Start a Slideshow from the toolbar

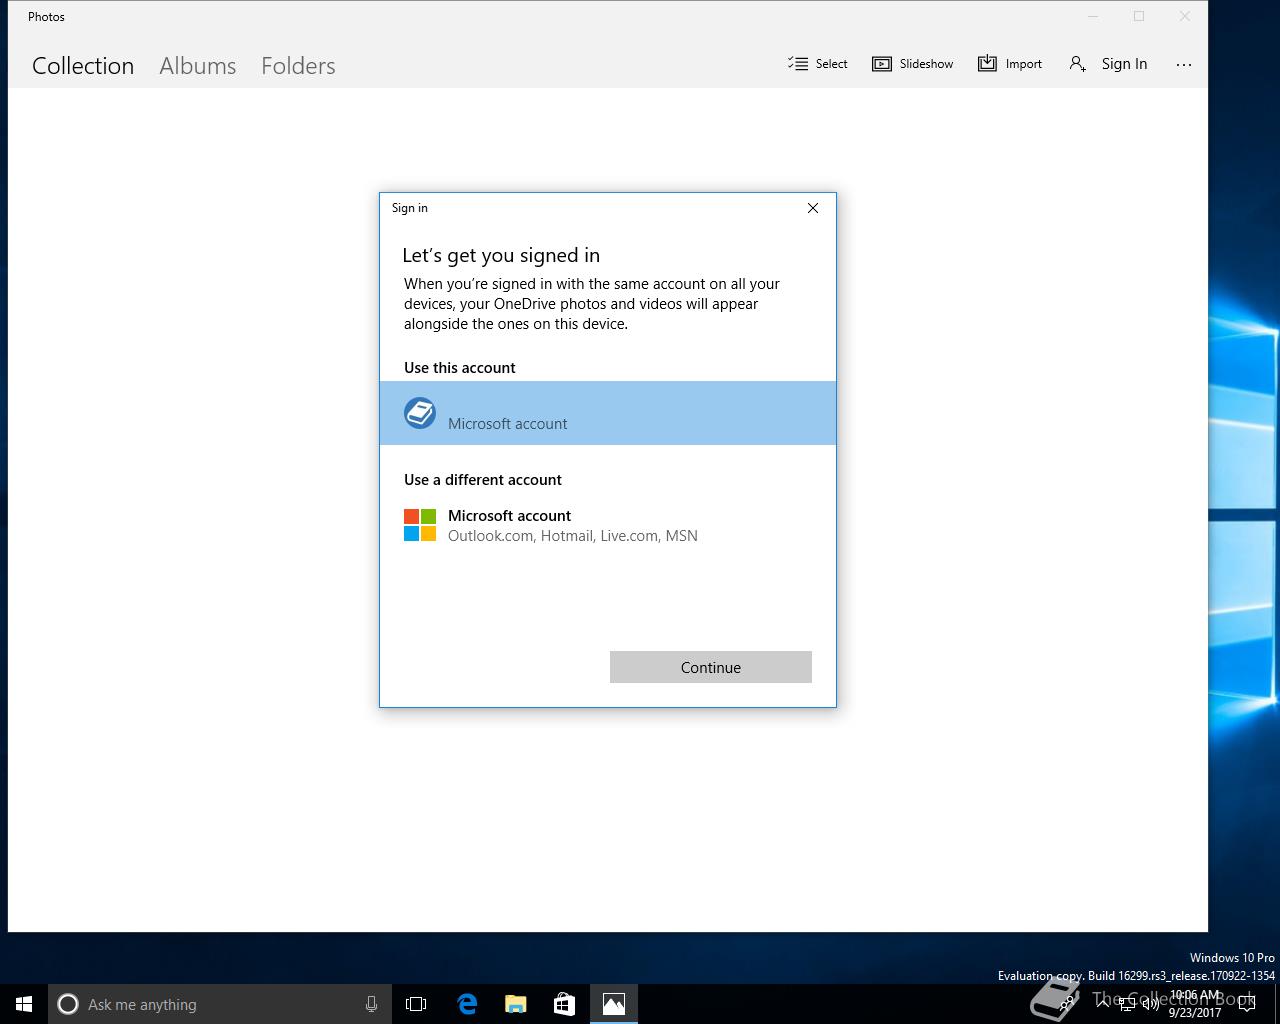tap(913, 64)
